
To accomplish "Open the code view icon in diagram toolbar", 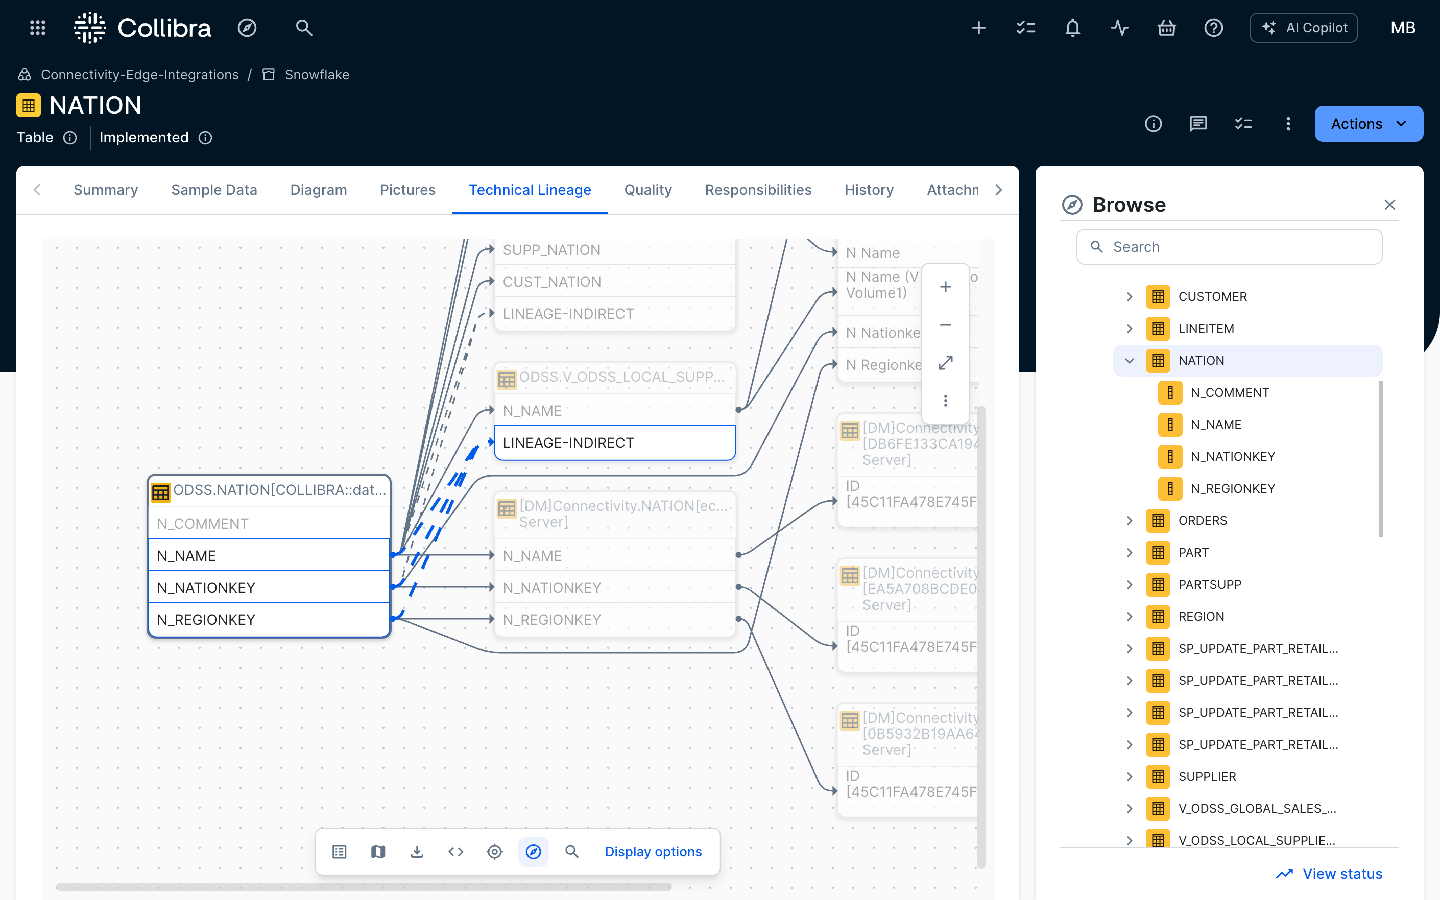I will [456, 852].
